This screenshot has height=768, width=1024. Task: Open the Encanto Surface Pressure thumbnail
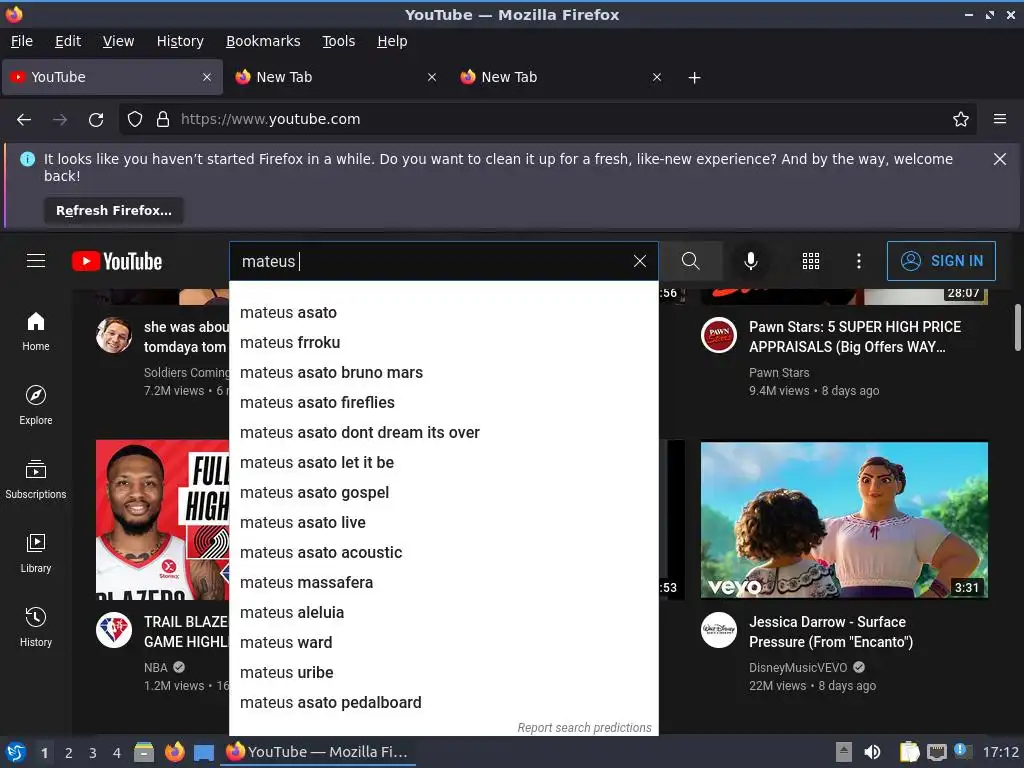point(844,520)
